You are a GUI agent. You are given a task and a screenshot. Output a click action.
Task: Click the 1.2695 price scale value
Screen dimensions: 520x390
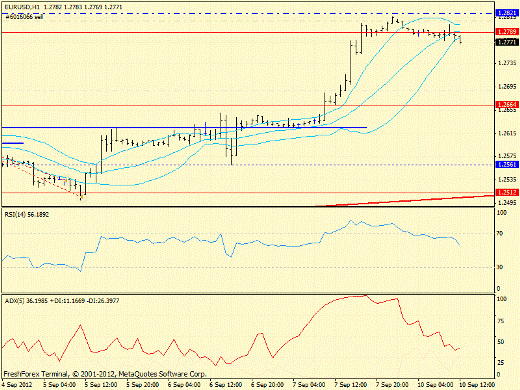(507, 87)
